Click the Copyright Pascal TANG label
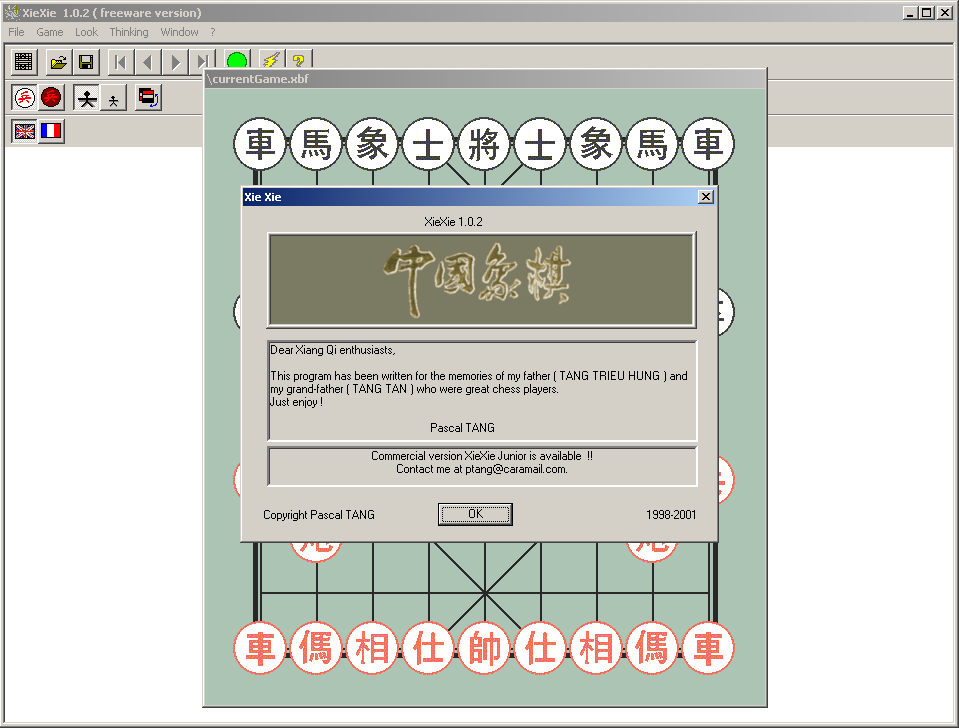 coord(319,514)
